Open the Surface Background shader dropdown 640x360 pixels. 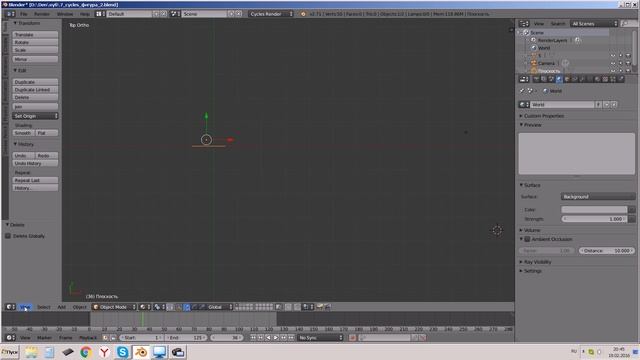click(598, 197)
